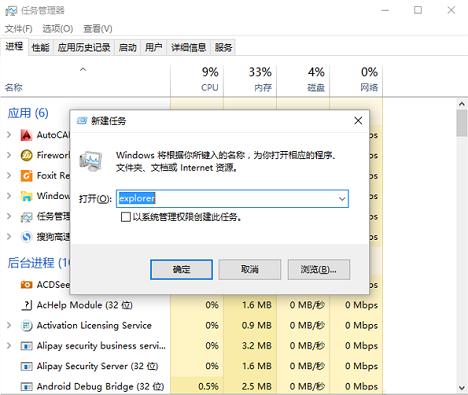Sort by the CPU column header

(x=197, y=80)
